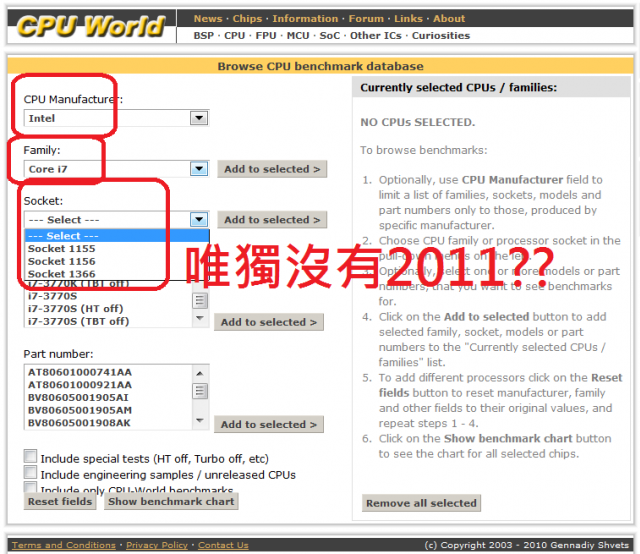Click the Show benchmark chart button
Image resolution: width=640 pixels, height=554 pixels.
[x=171, y=502]
